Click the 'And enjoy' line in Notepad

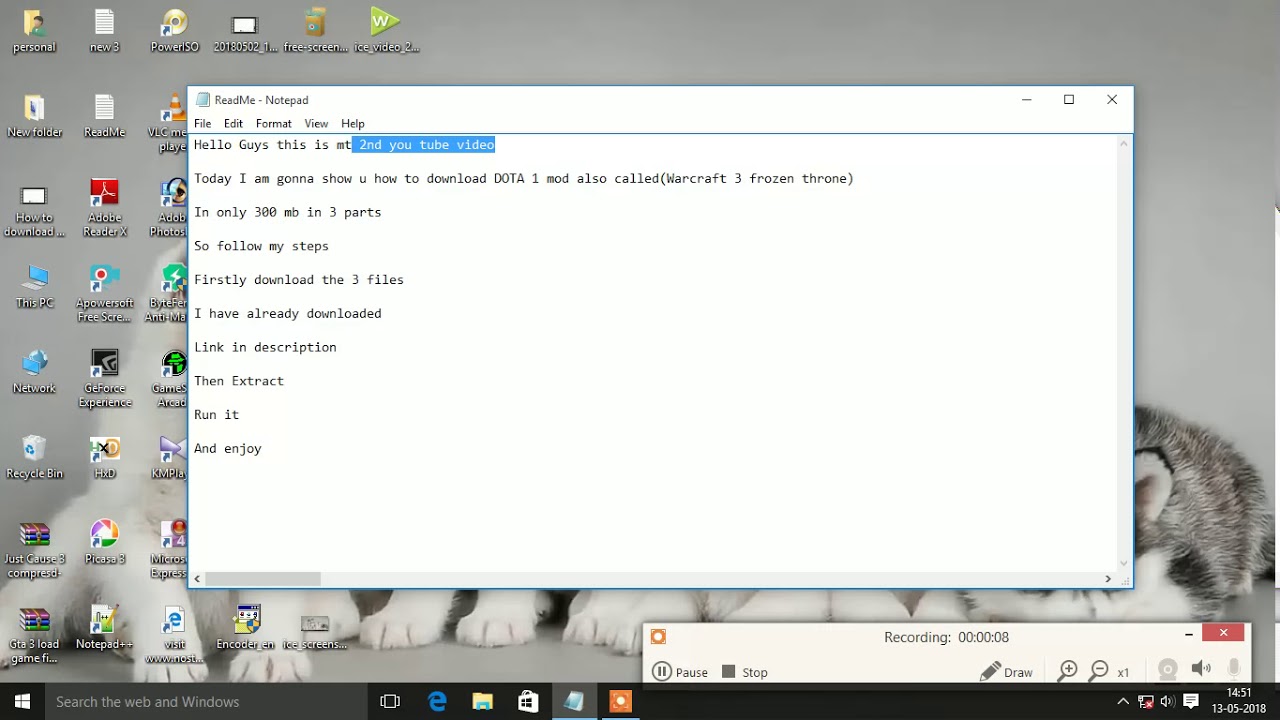click(x=228, y=448)
